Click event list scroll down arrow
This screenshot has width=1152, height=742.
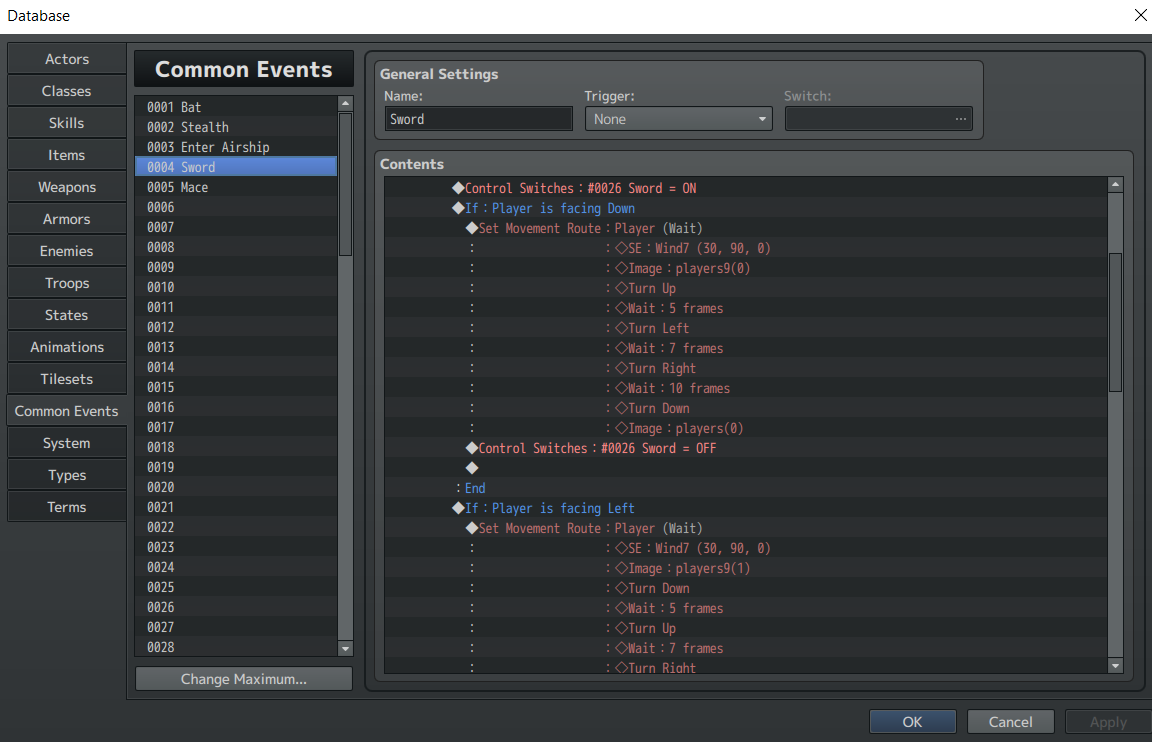tap(345, 649)
